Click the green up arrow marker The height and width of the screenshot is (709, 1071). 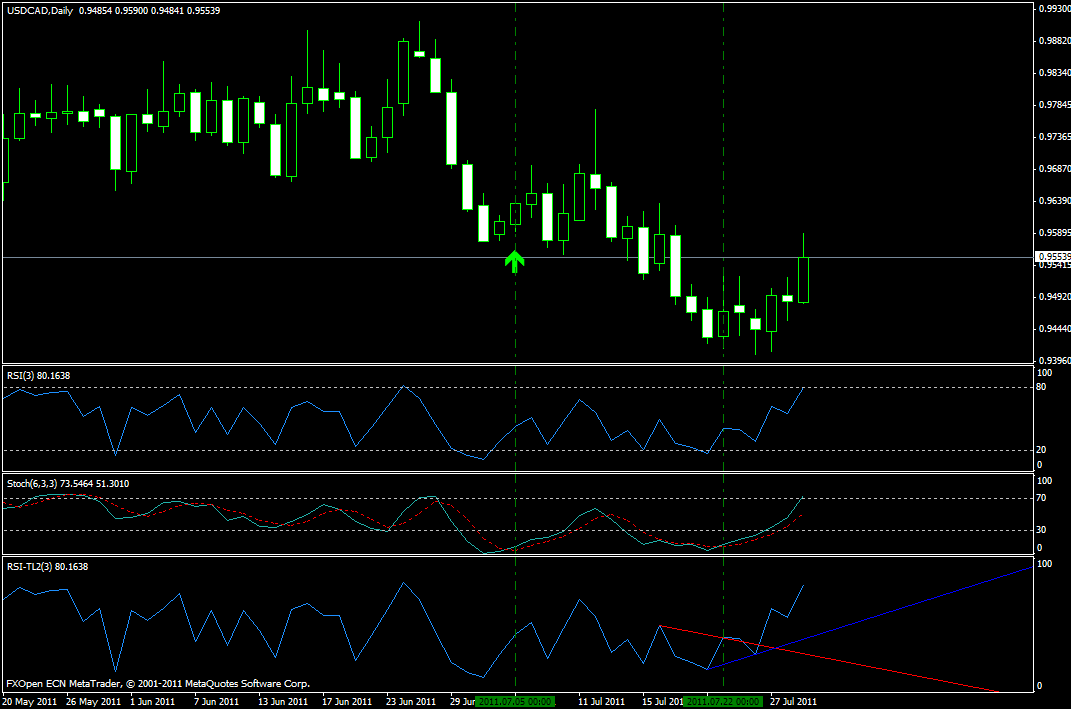click(x=514, y=262)
